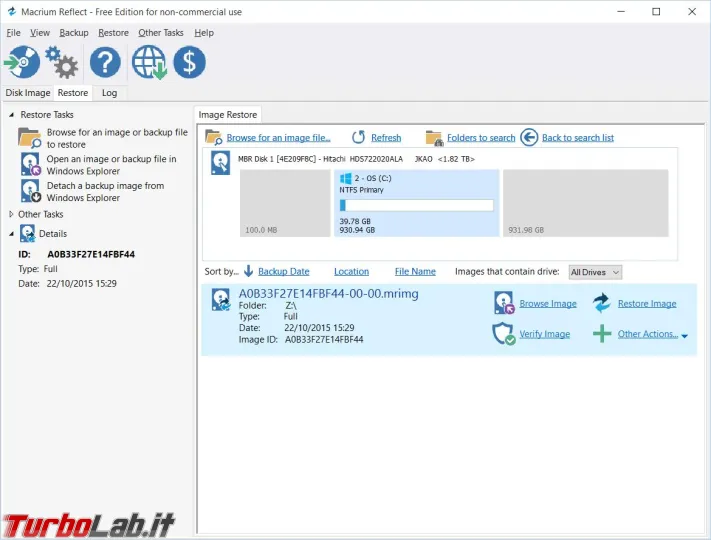Click the dollar sign purchase icon
The height and width of the screenshot is (540, 711).
(x=189, y=63)
